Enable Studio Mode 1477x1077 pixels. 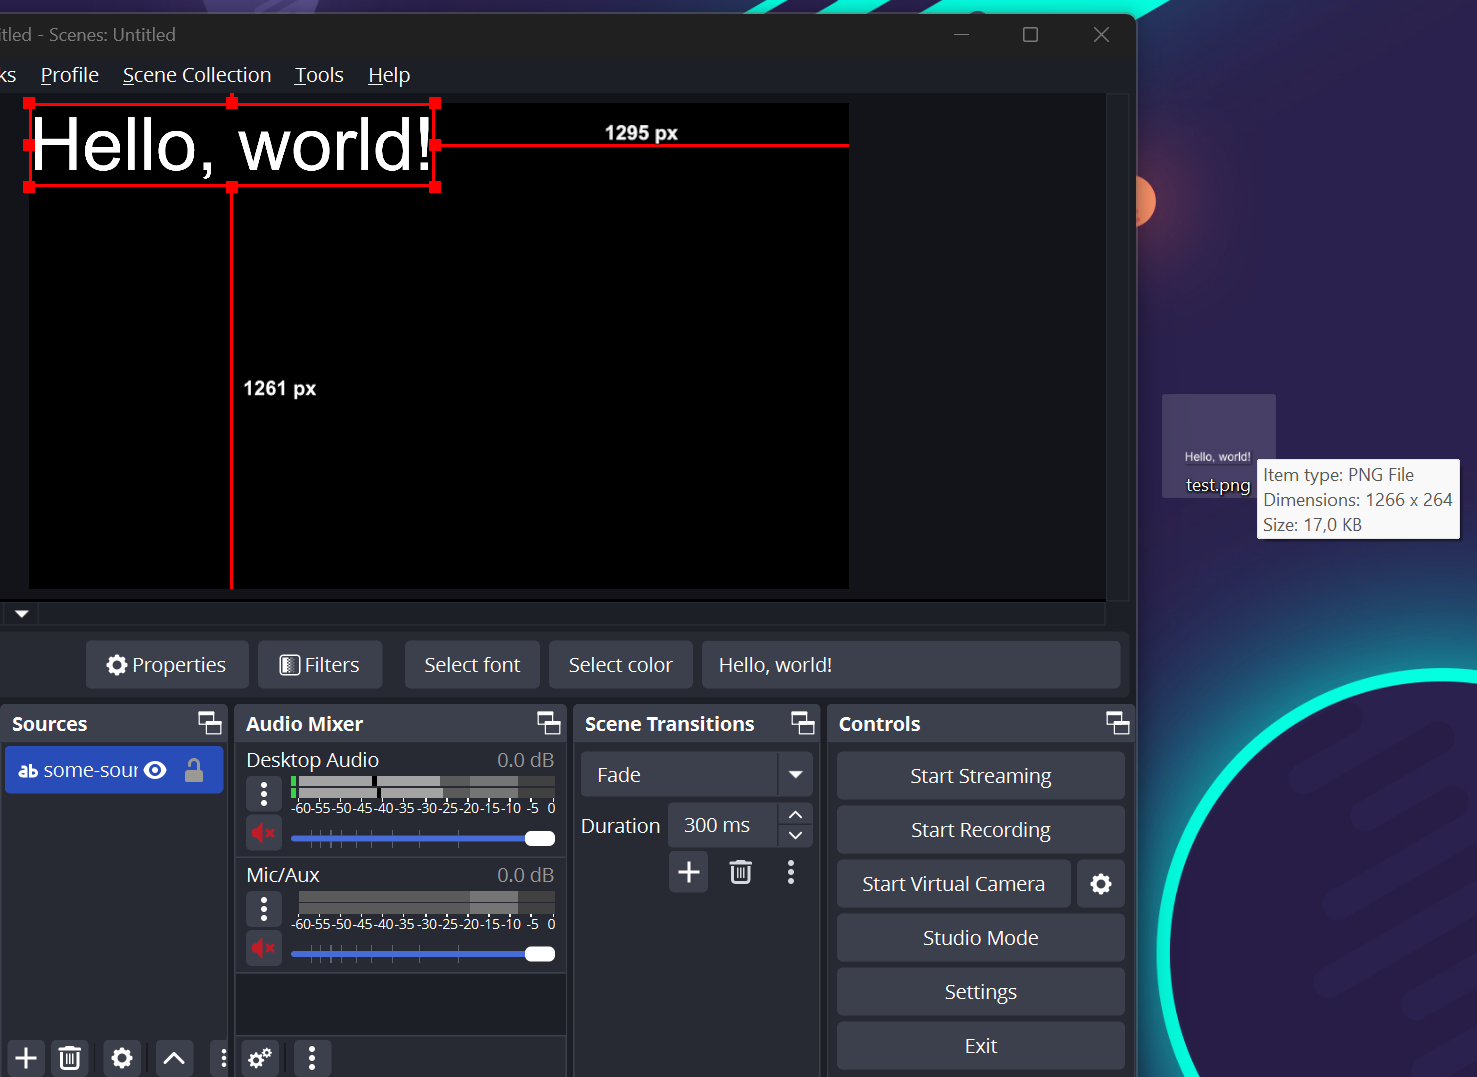(x=981, y=938)
